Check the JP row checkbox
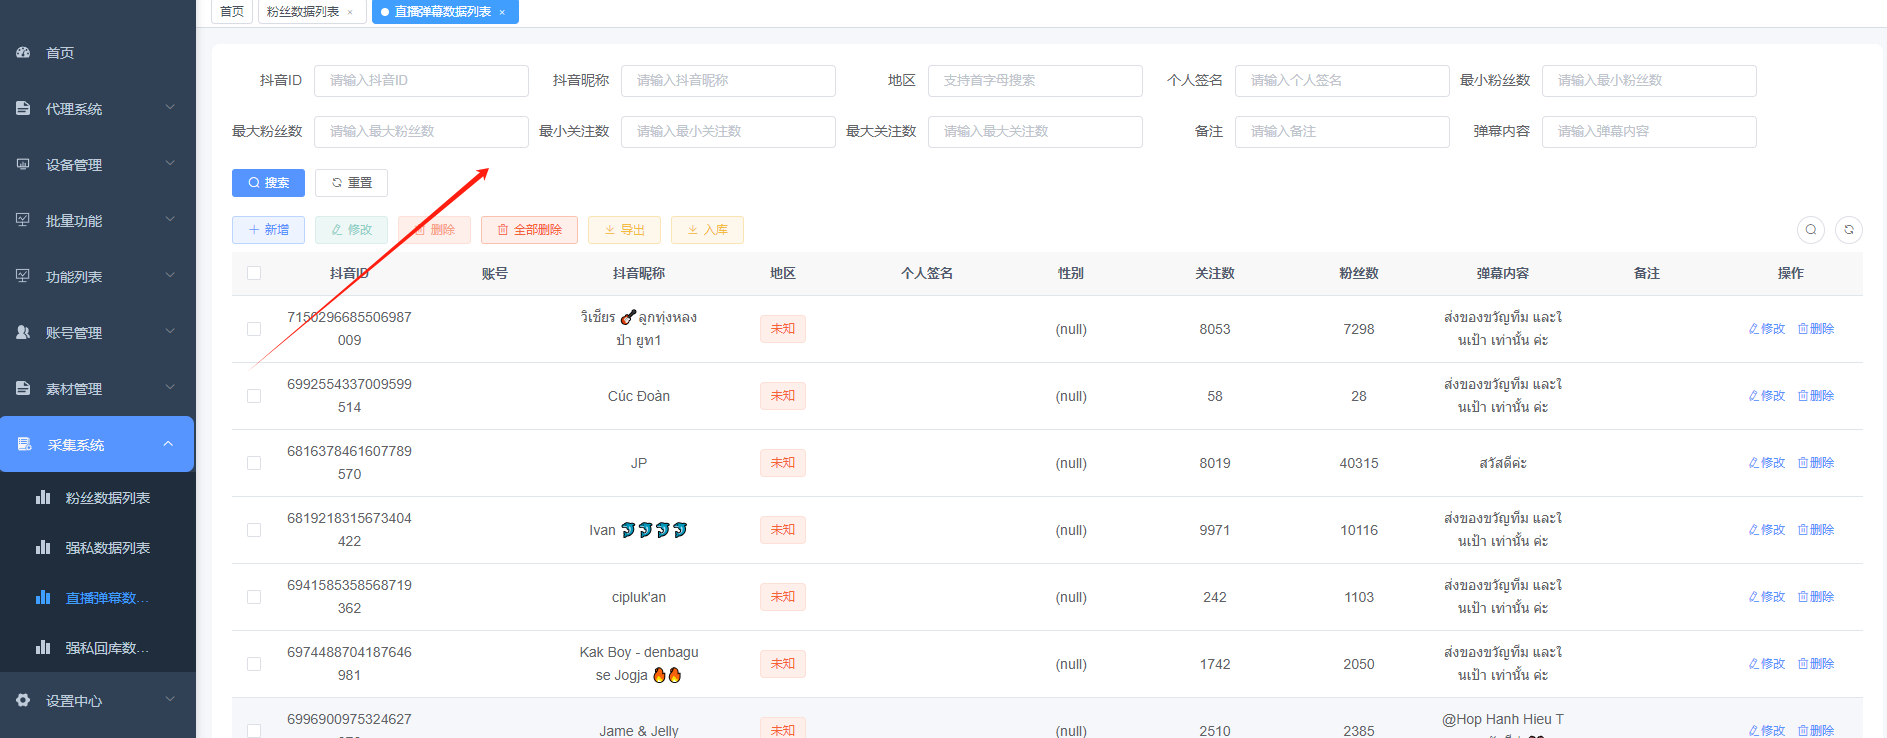The height and width of the screenshot is (738, 1887). [x=254, y=463]
